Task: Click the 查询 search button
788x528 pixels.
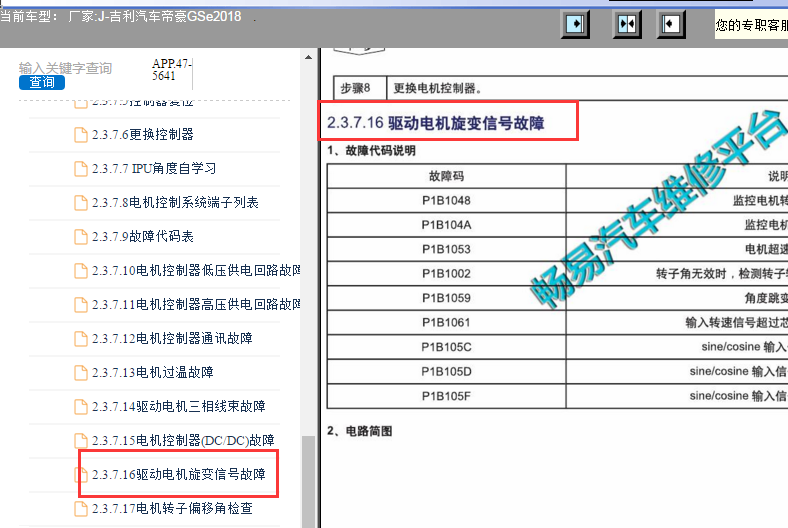Action: coord(42,82)
